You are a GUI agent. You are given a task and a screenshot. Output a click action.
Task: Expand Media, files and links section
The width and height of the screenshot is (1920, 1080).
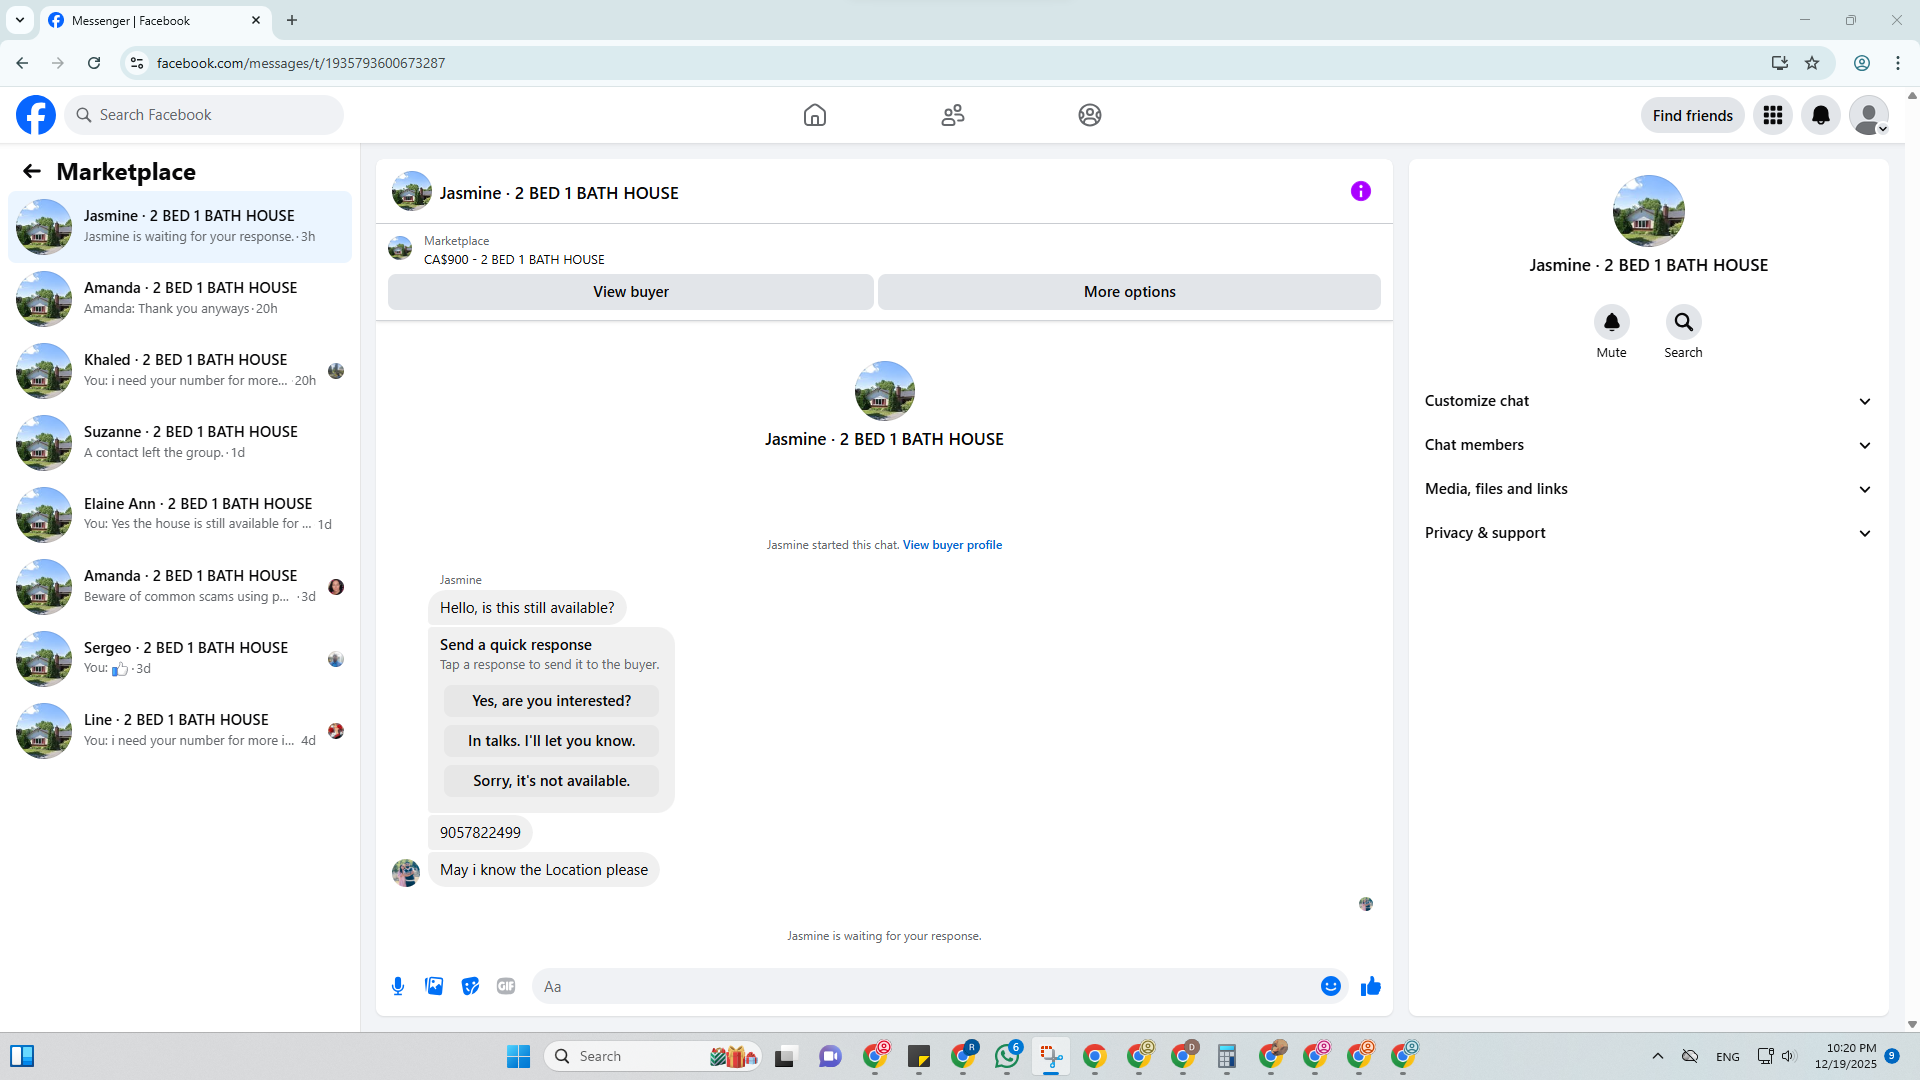point(1648,489)
